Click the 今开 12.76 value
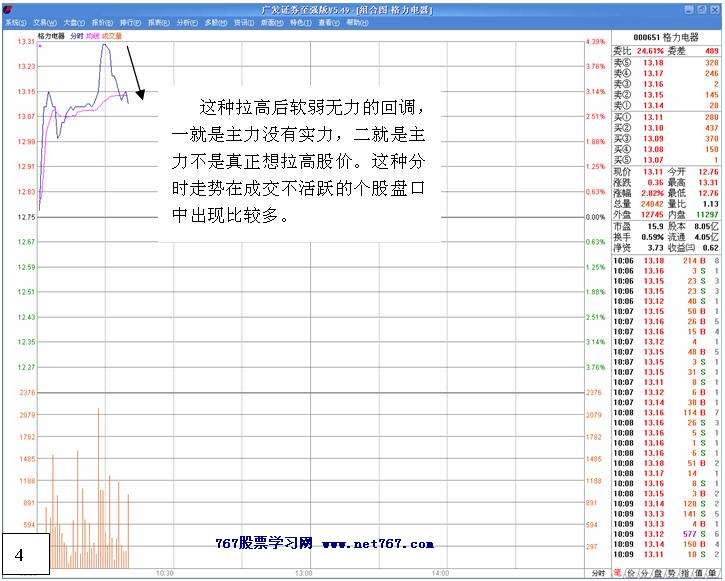725x581 pixels. [708, 172]
